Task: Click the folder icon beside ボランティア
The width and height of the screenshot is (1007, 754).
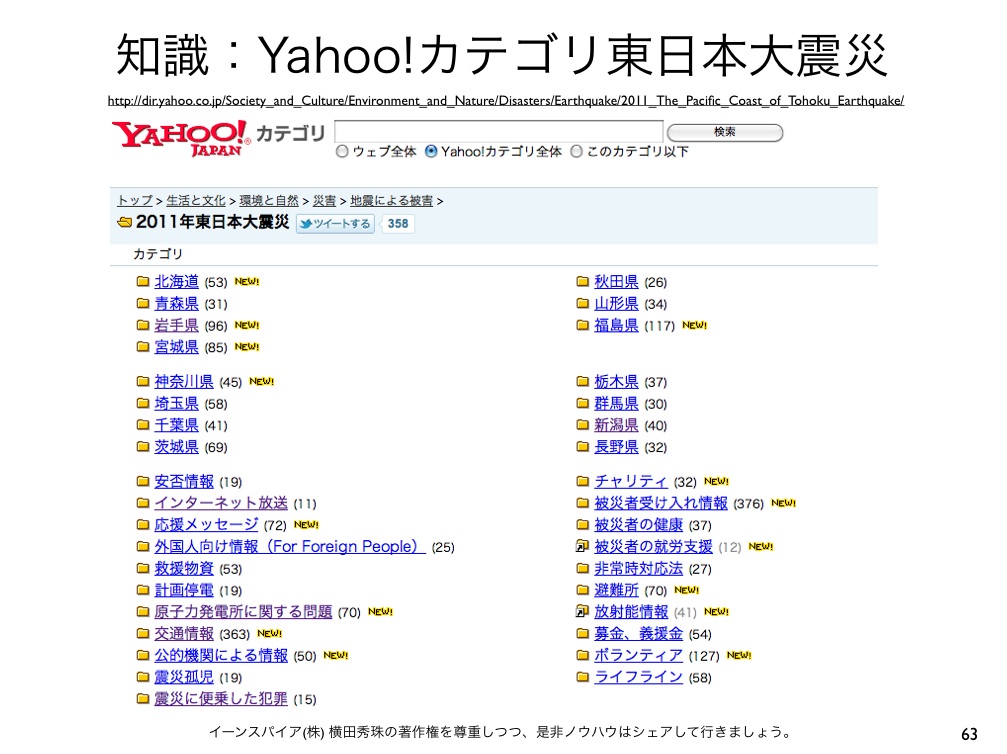Action: [582, 655]
